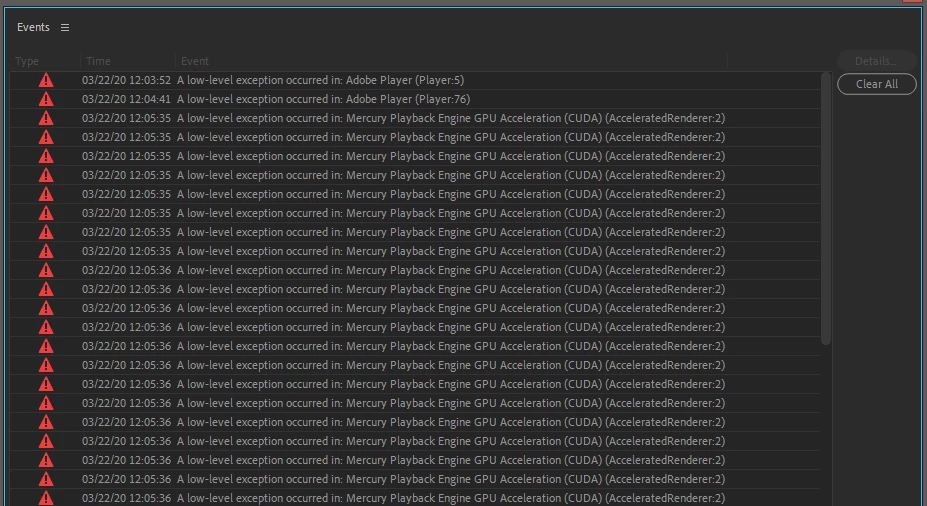927x506 pixels.
Task: Select the Adobe Player (Player:76) exception text
Action: pyautogui.click(x=323, y=99)
